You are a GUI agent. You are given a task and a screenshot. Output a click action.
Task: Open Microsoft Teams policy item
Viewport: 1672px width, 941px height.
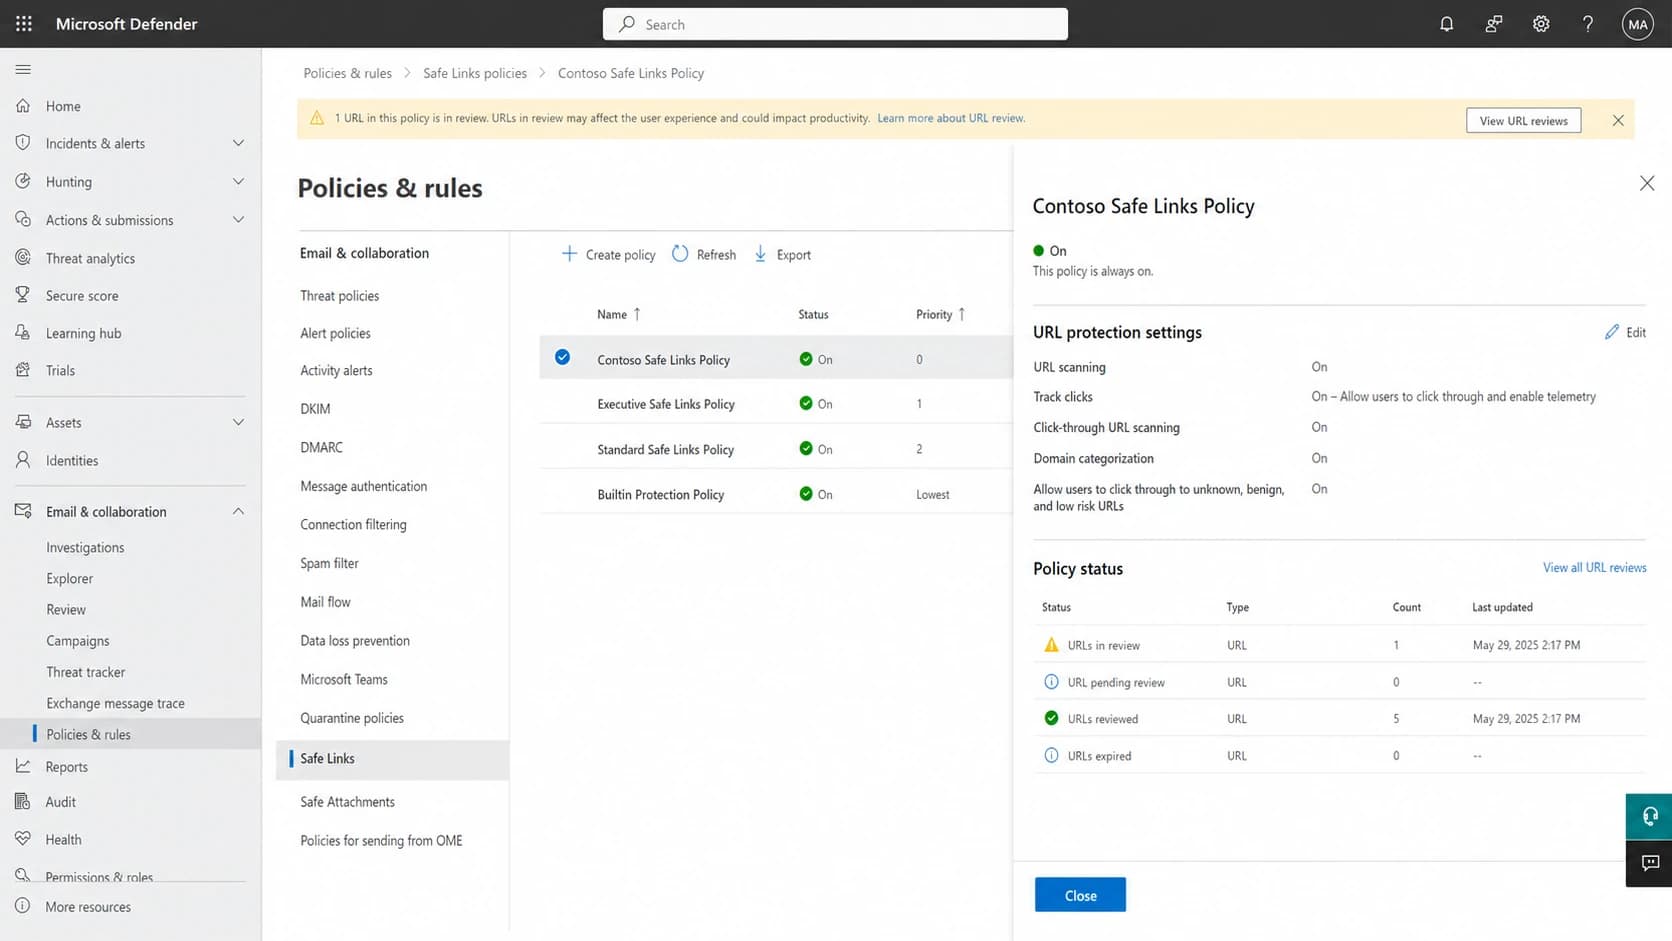344,679
